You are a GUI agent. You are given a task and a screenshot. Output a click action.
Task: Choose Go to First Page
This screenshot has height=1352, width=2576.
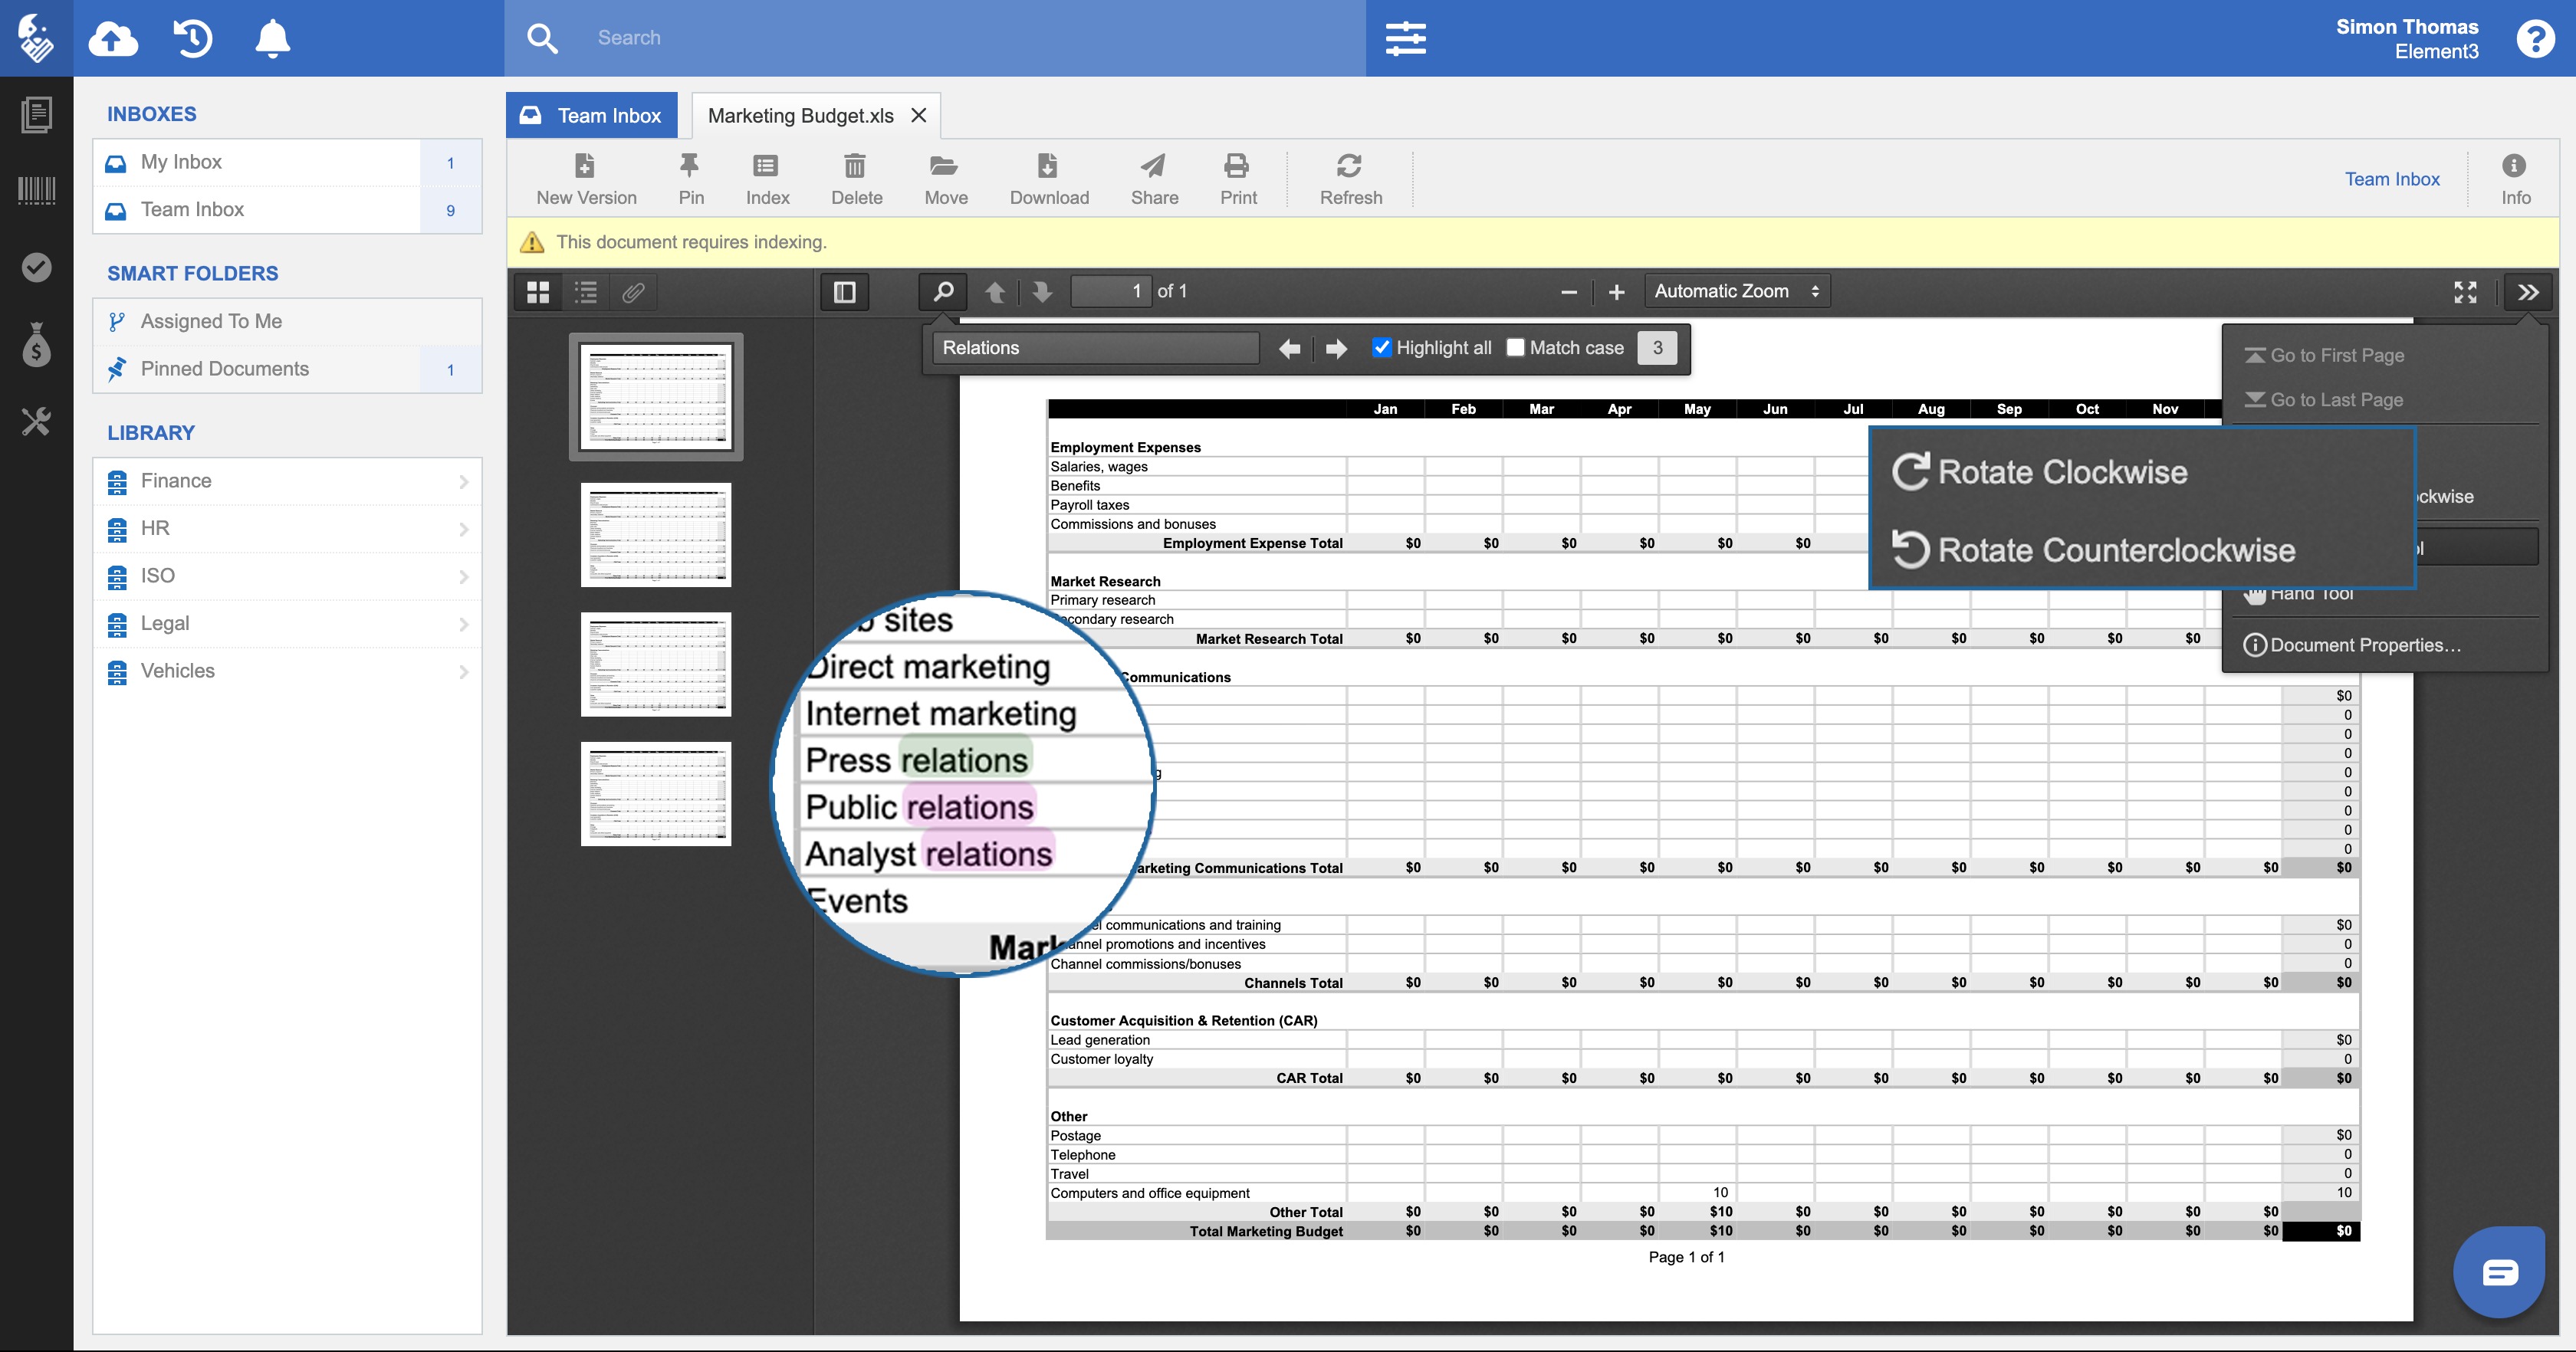pos(2324,355)
